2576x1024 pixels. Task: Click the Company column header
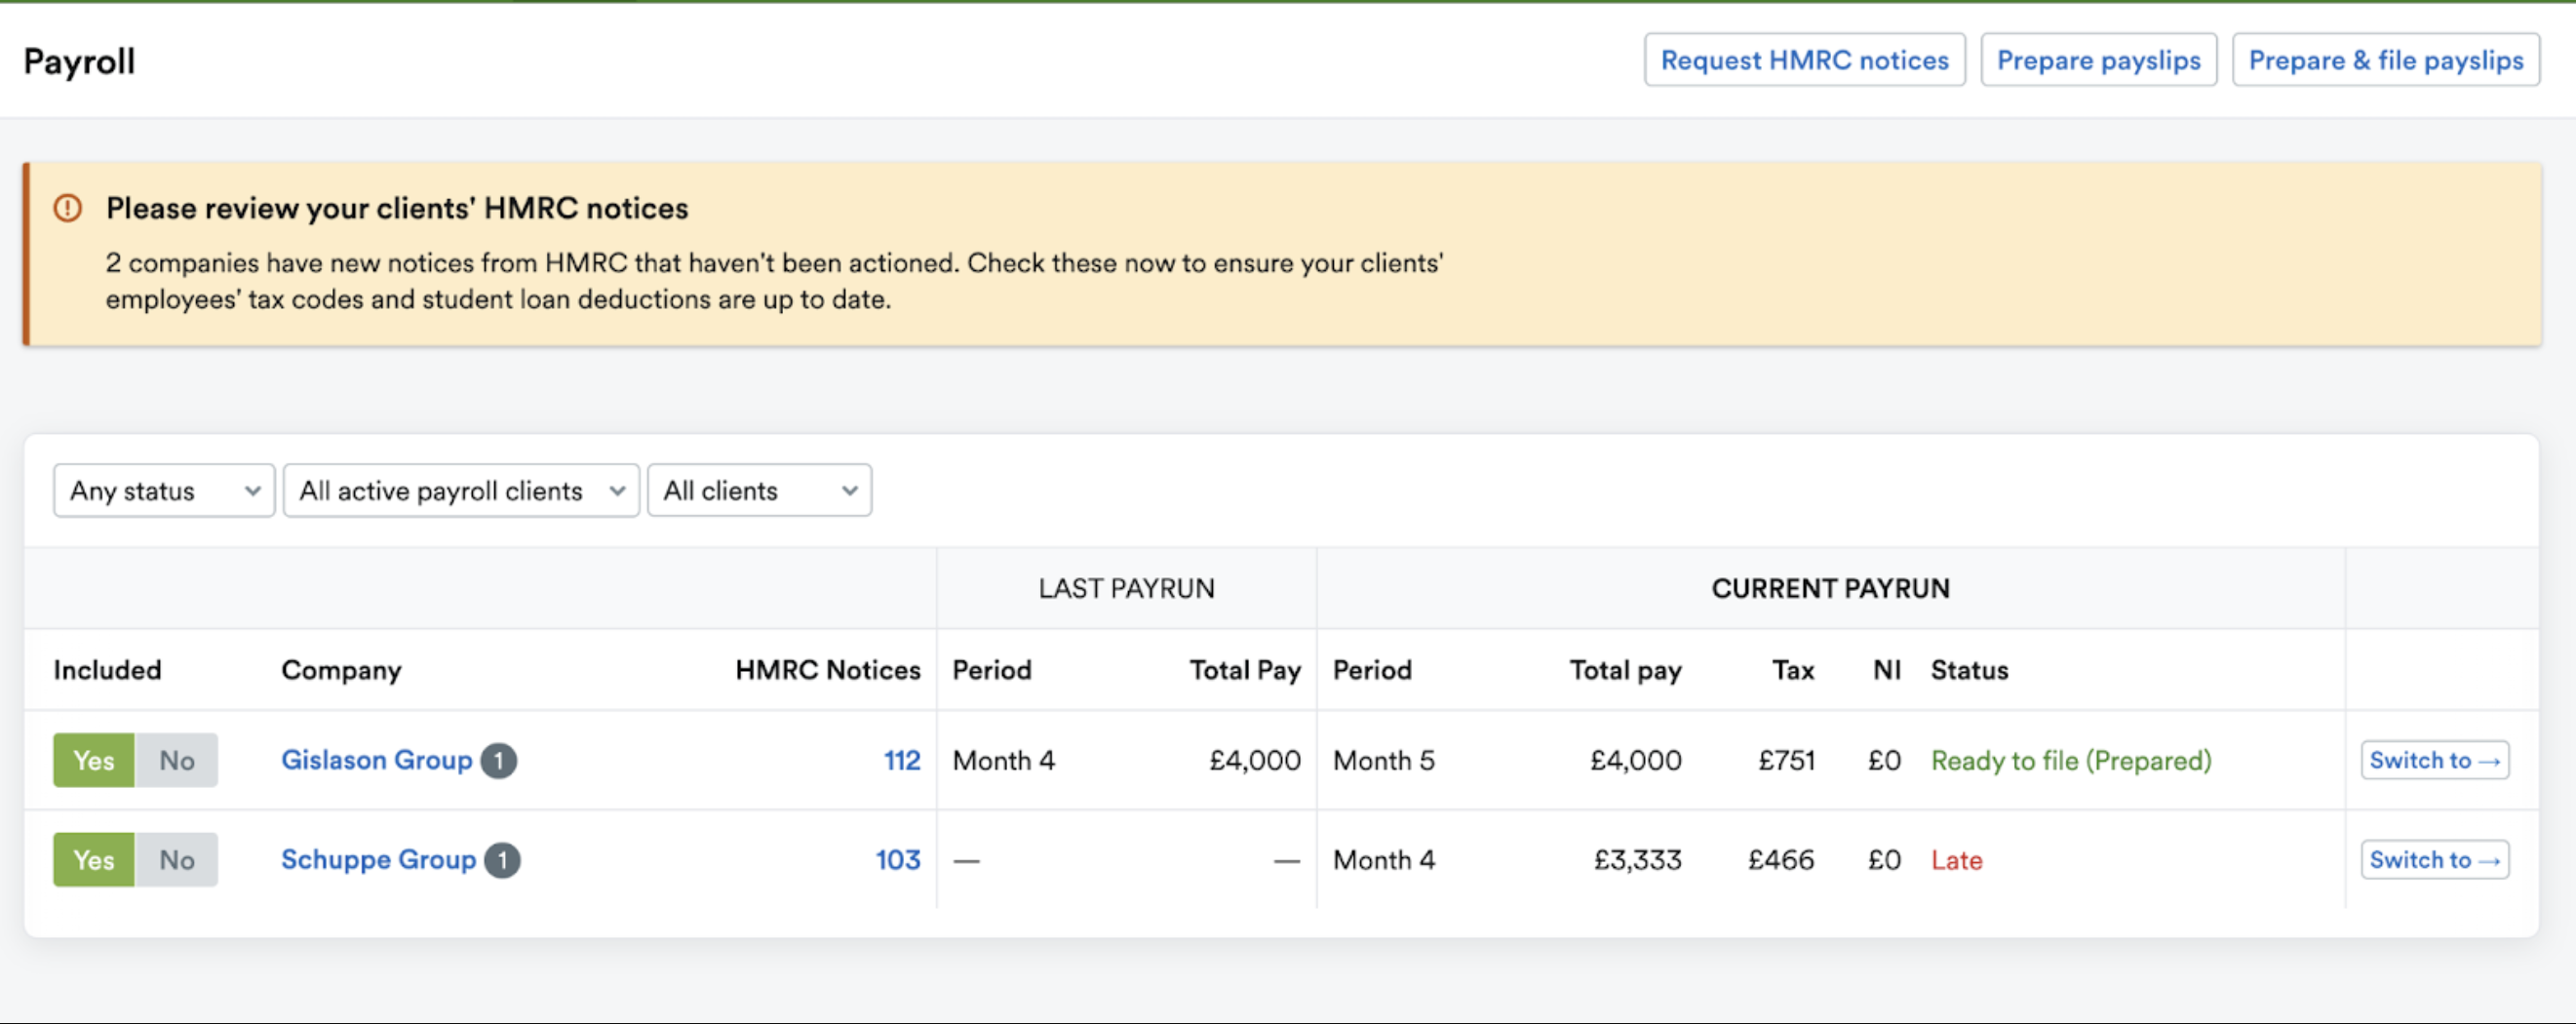(341, 670)
